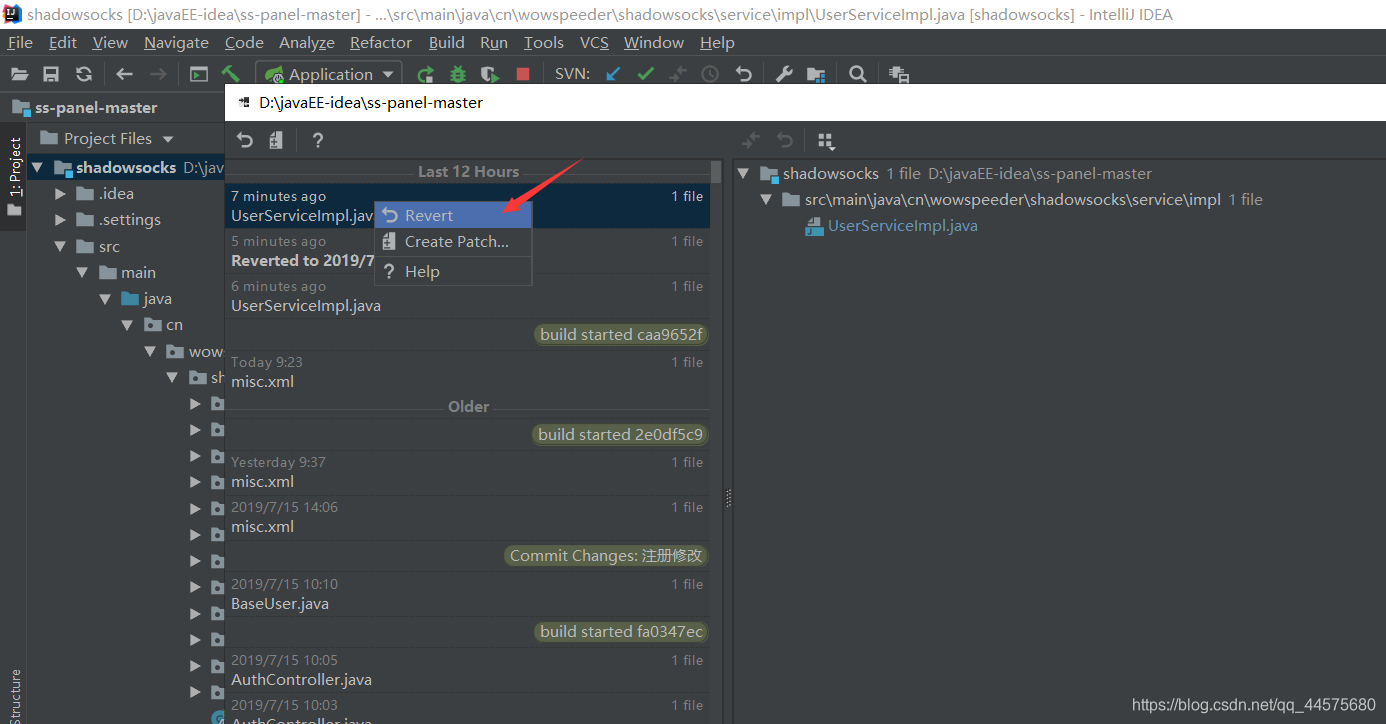This screenshot has height=724, width=1386.
Task: Click the build started 2e0df5c9 label
Action: (620, 434)
